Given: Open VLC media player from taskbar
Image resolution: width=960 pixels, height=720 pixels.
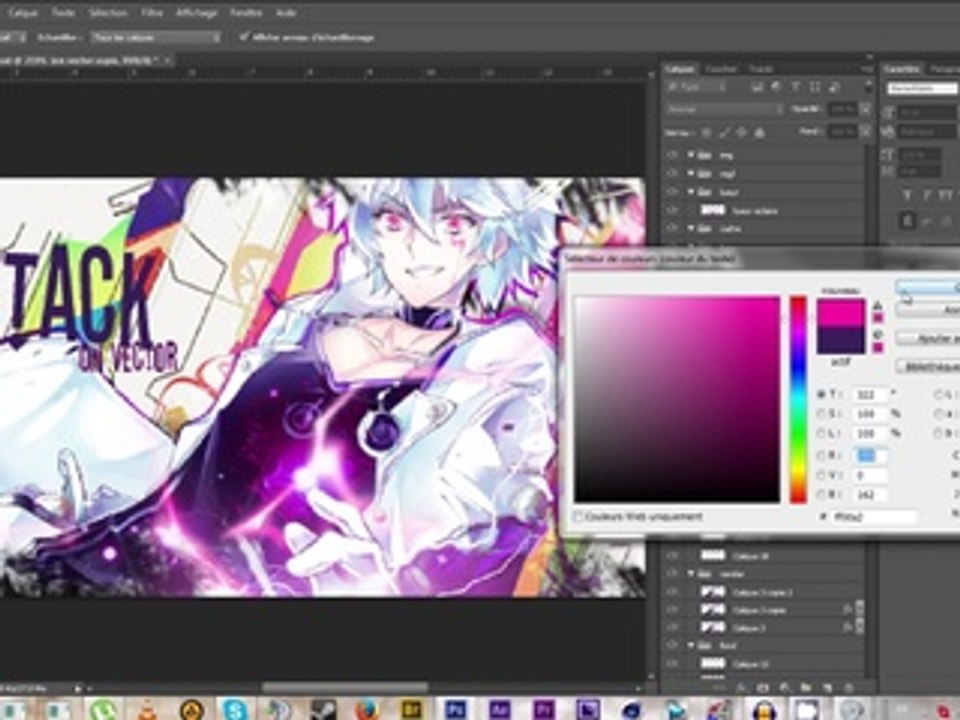Looking at the screenshot, I should [x=147, y=710].
